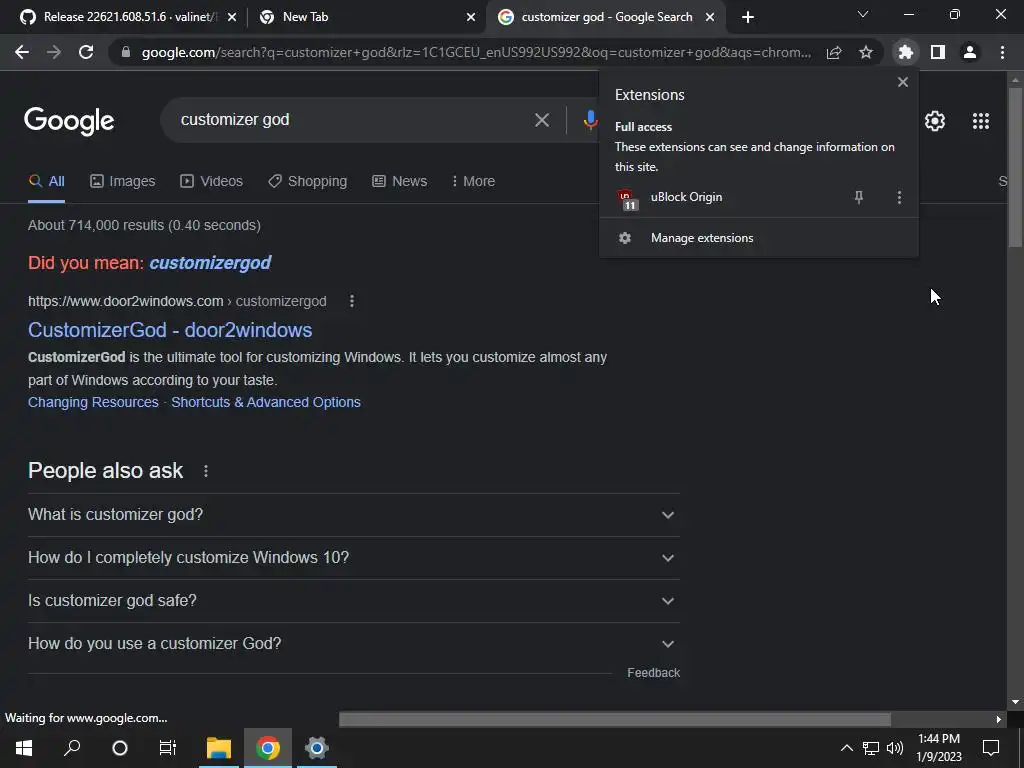
Task: Open Manage extensions
Action: 758,238
